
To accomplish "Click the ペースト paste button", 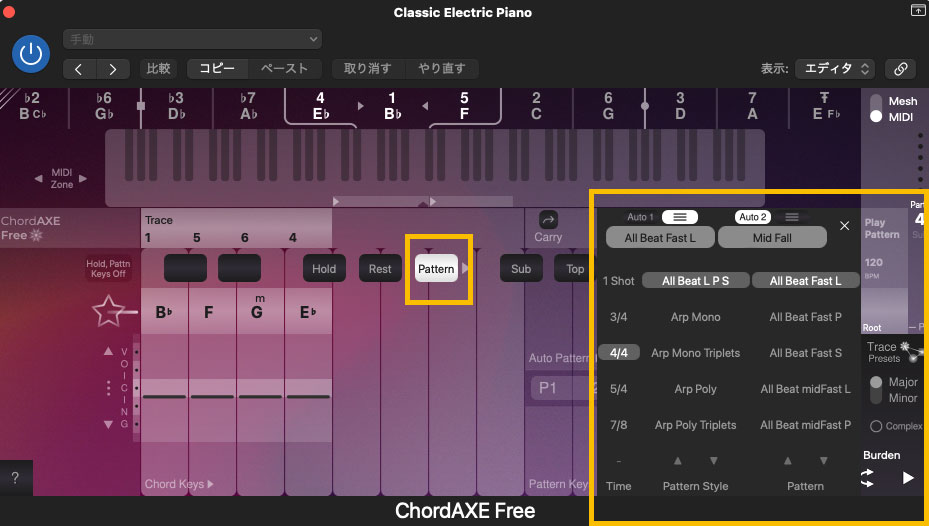I will [284, 69].
